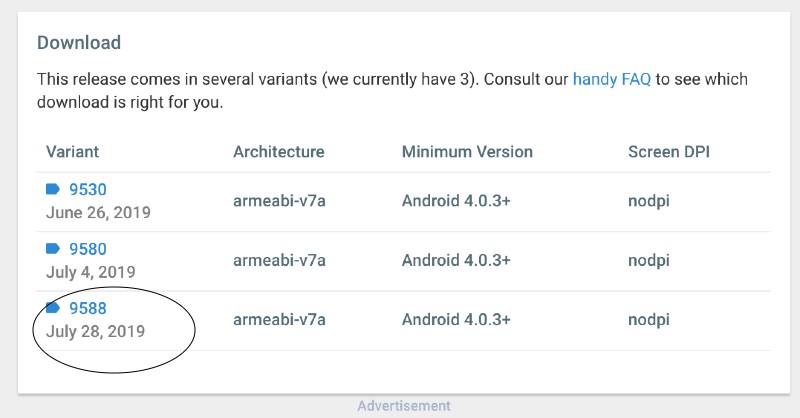Select the July 28, 2019 date text

pos(95,331)
